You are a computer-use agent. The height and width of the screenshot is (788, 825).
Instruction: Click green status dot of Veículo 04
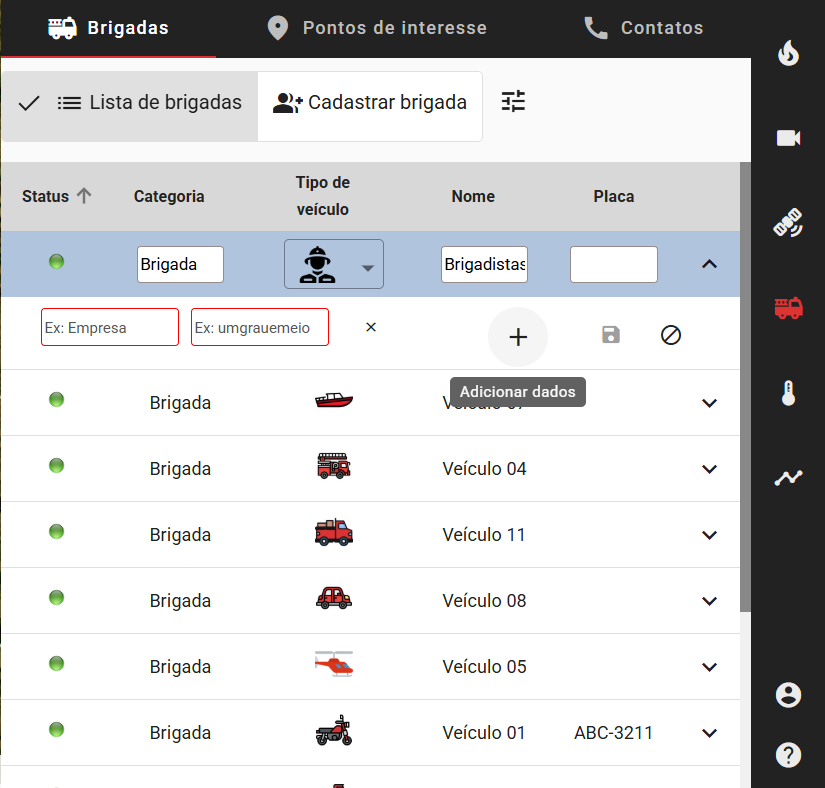coord(56,466)
